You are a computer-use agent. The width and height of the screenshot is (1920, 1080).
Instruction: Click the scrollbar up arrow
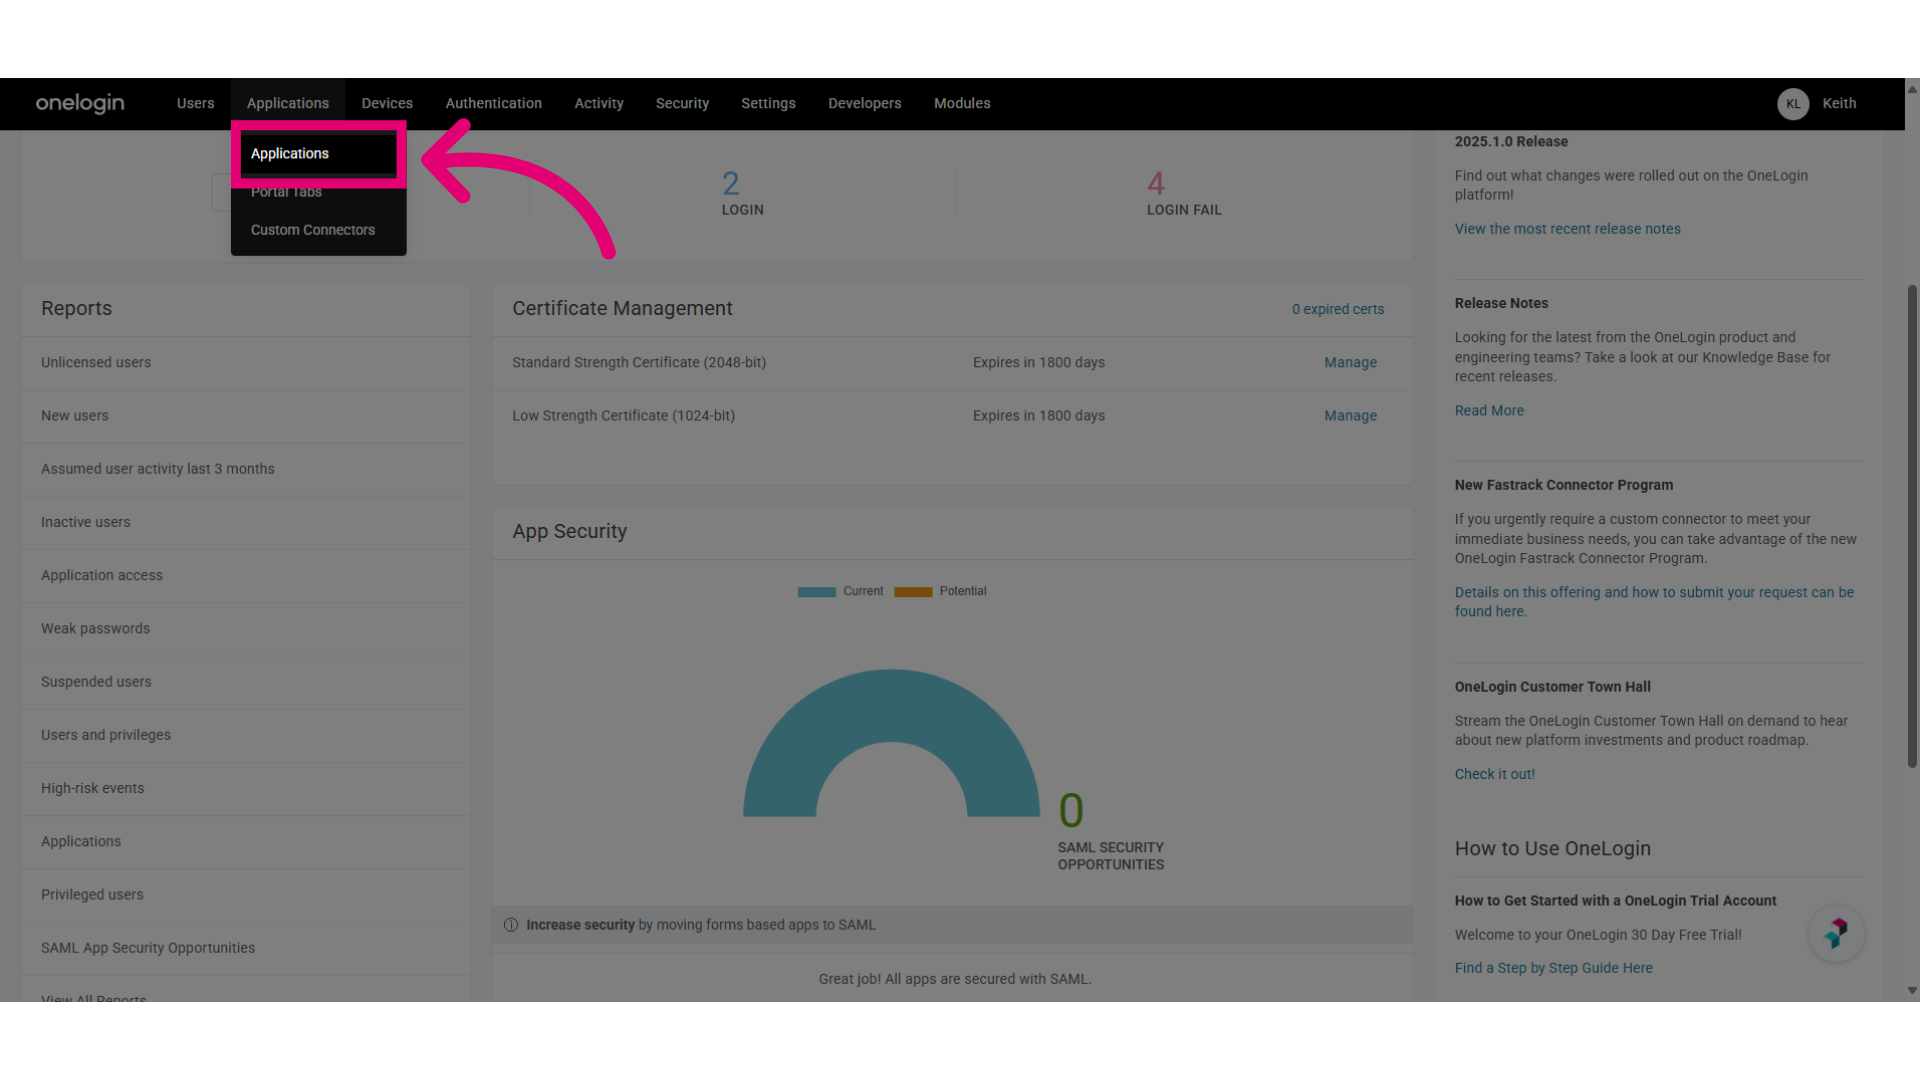coord(1912,89)
